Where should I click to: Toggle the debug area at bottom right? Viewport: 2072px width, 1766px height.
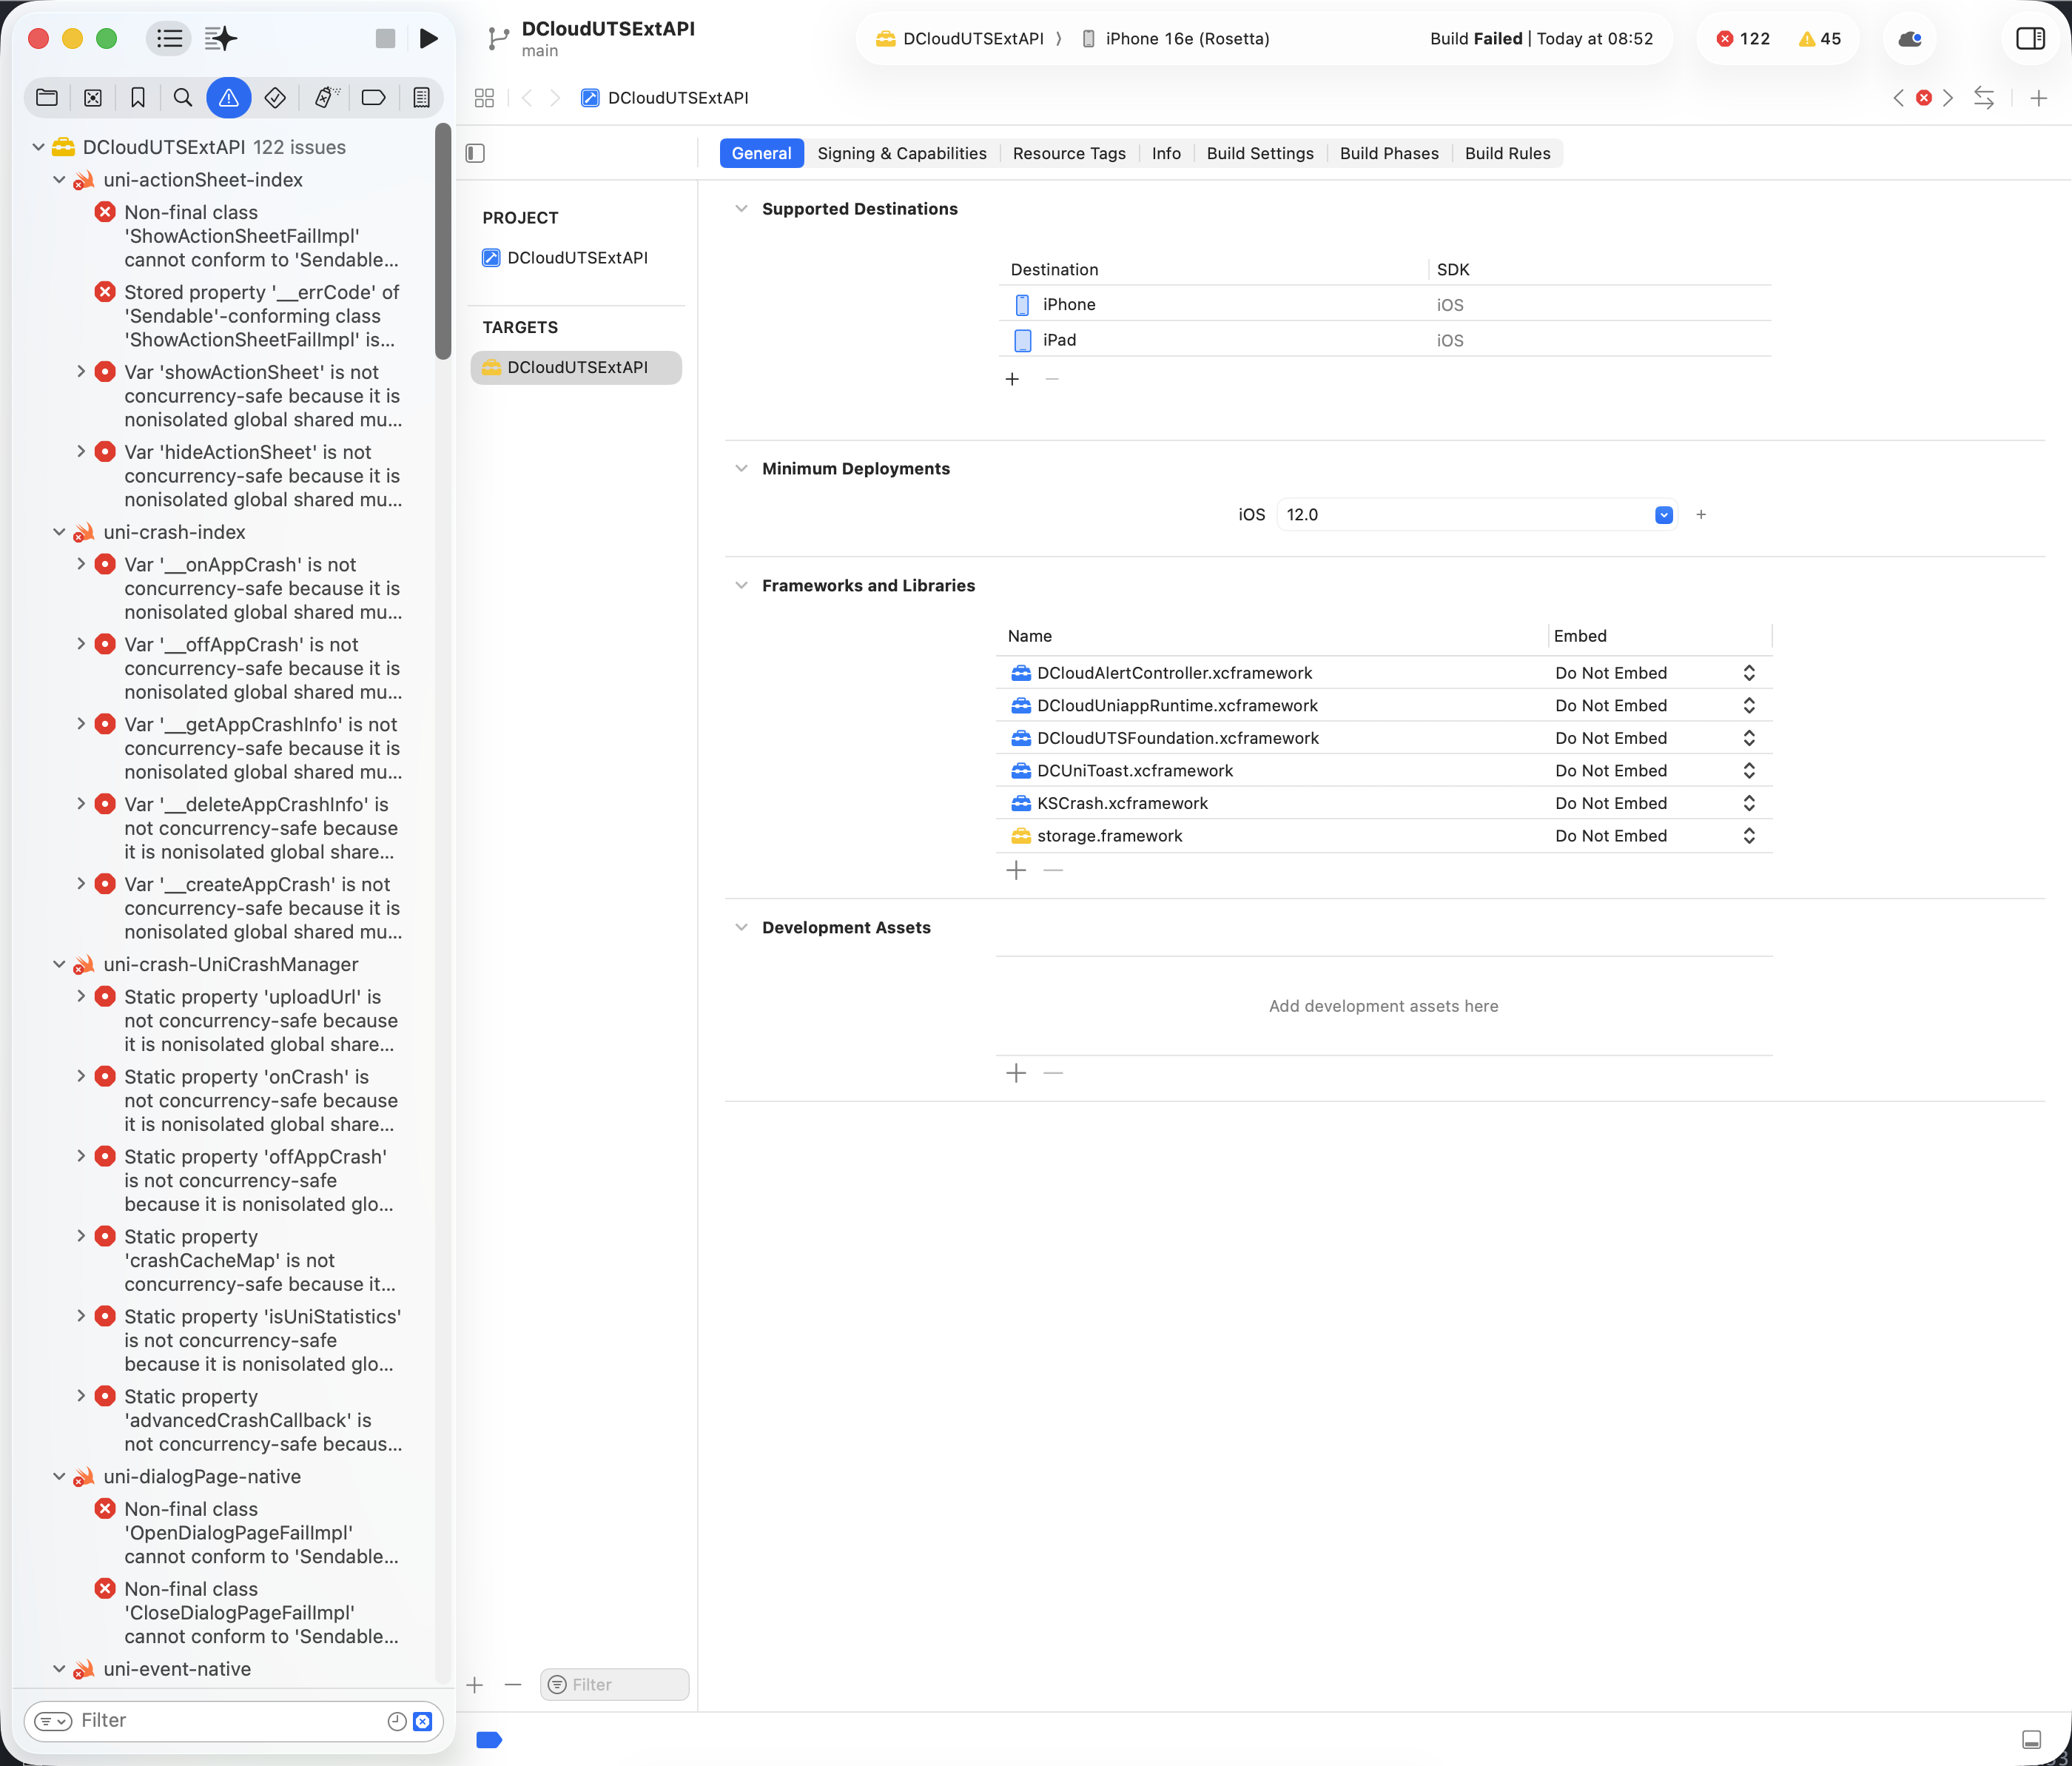2031,1740
